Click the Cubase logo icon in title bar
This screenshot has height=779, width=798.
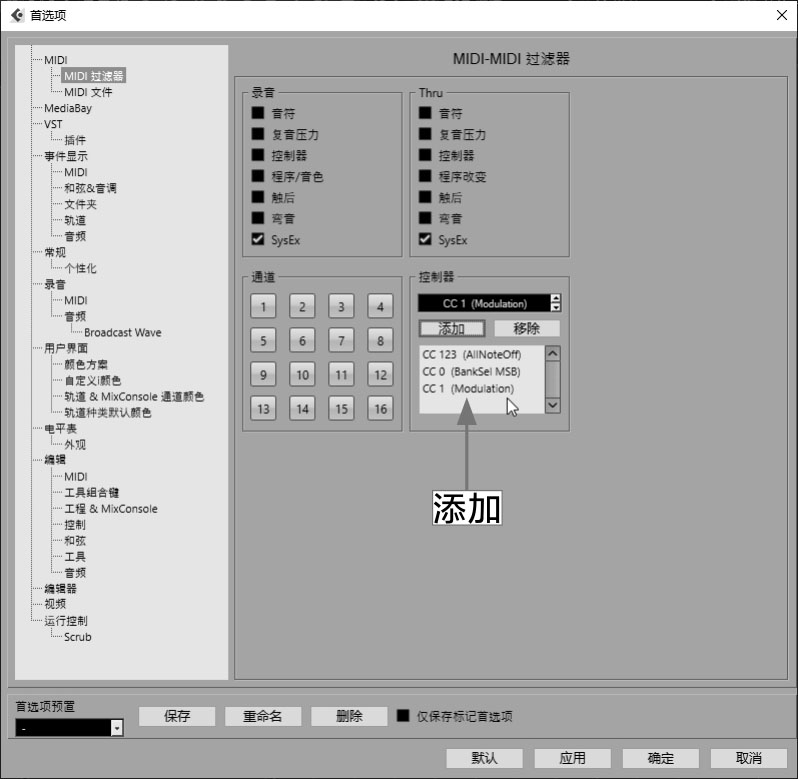pos(17,15)
